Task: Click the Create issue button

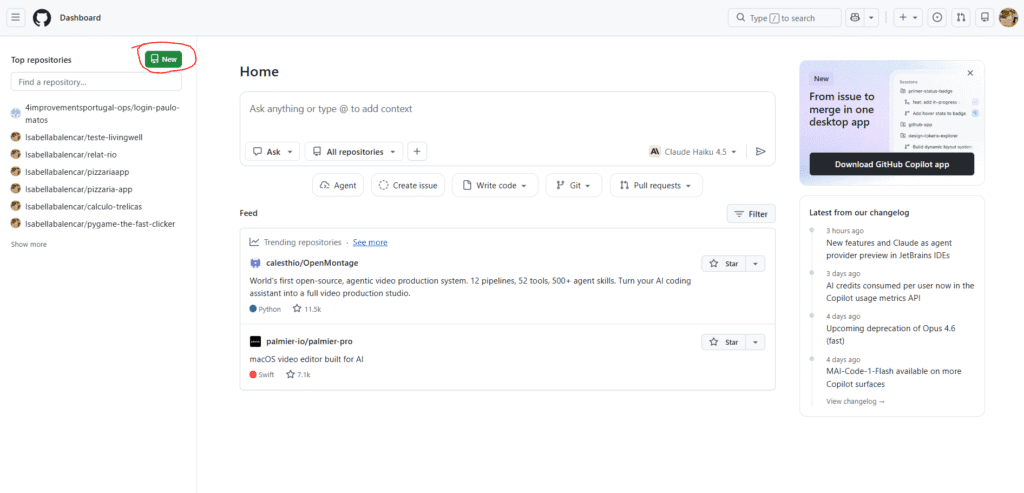Action: tap(408, 185)
